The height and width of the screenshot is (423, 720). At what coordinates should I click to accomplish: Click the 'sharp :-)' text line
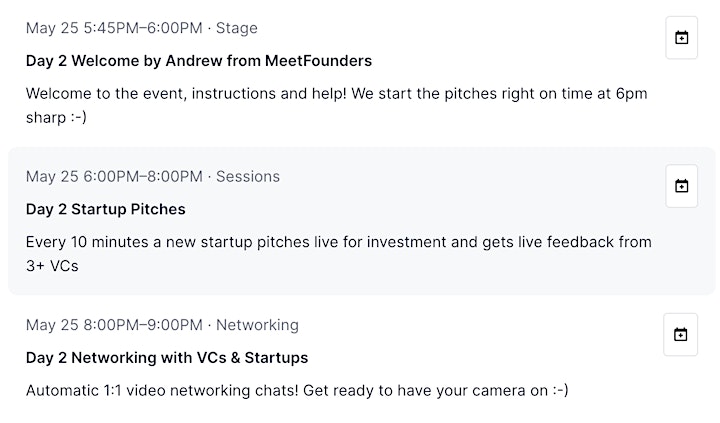(x=56, y=118)
